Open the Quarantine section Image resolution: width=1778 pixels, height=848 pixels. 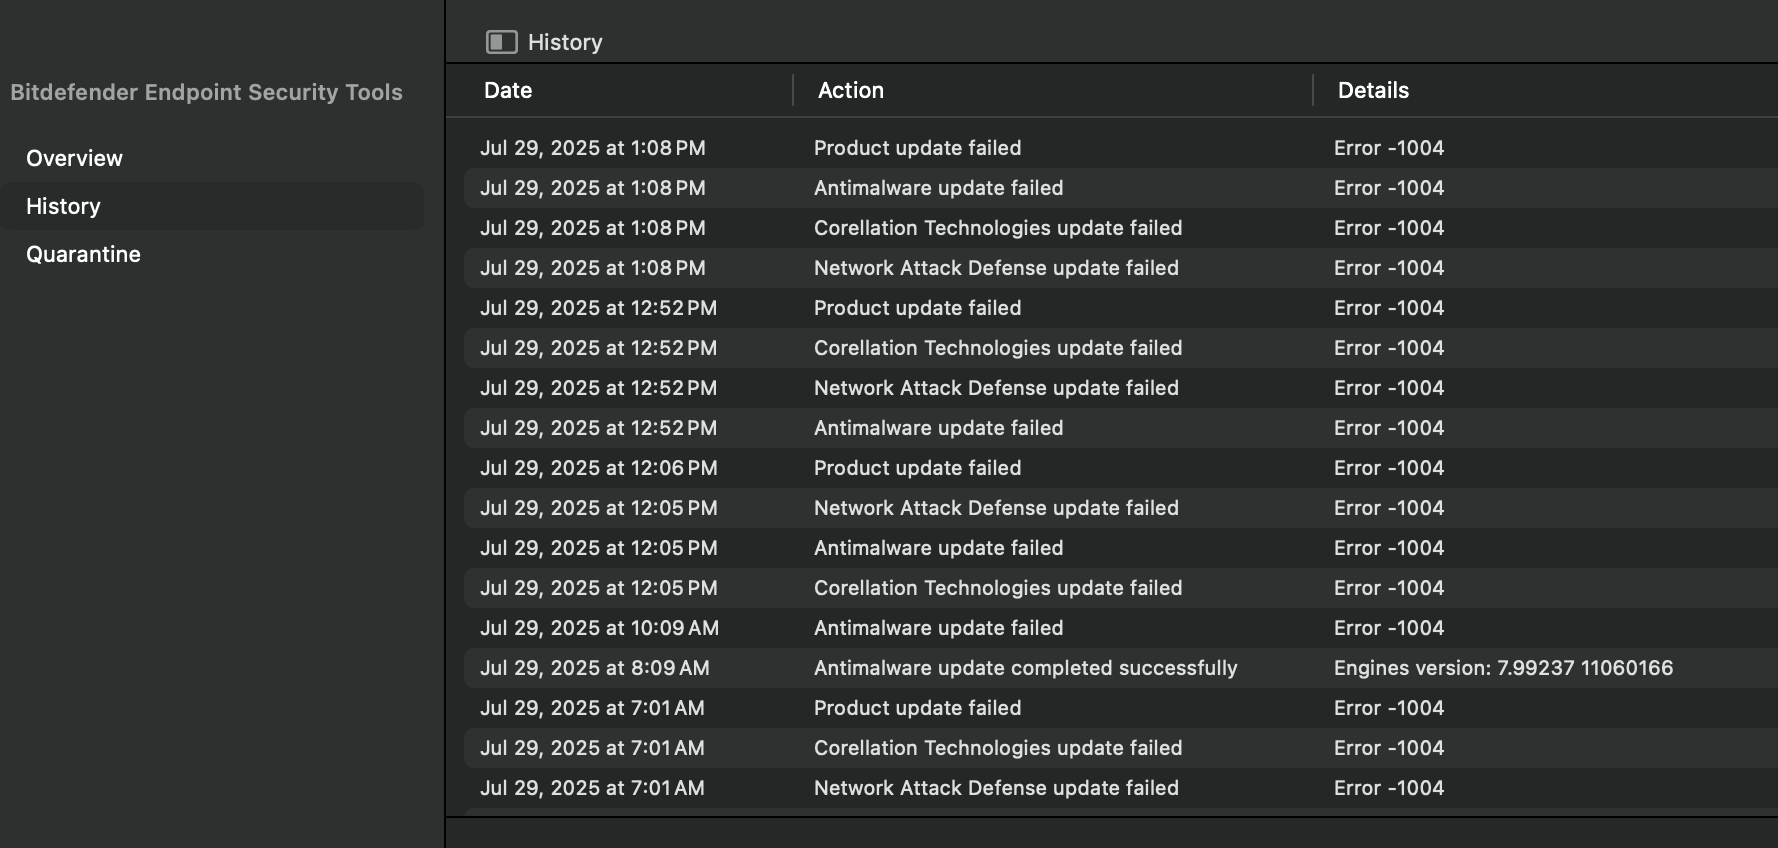point(83,254)
